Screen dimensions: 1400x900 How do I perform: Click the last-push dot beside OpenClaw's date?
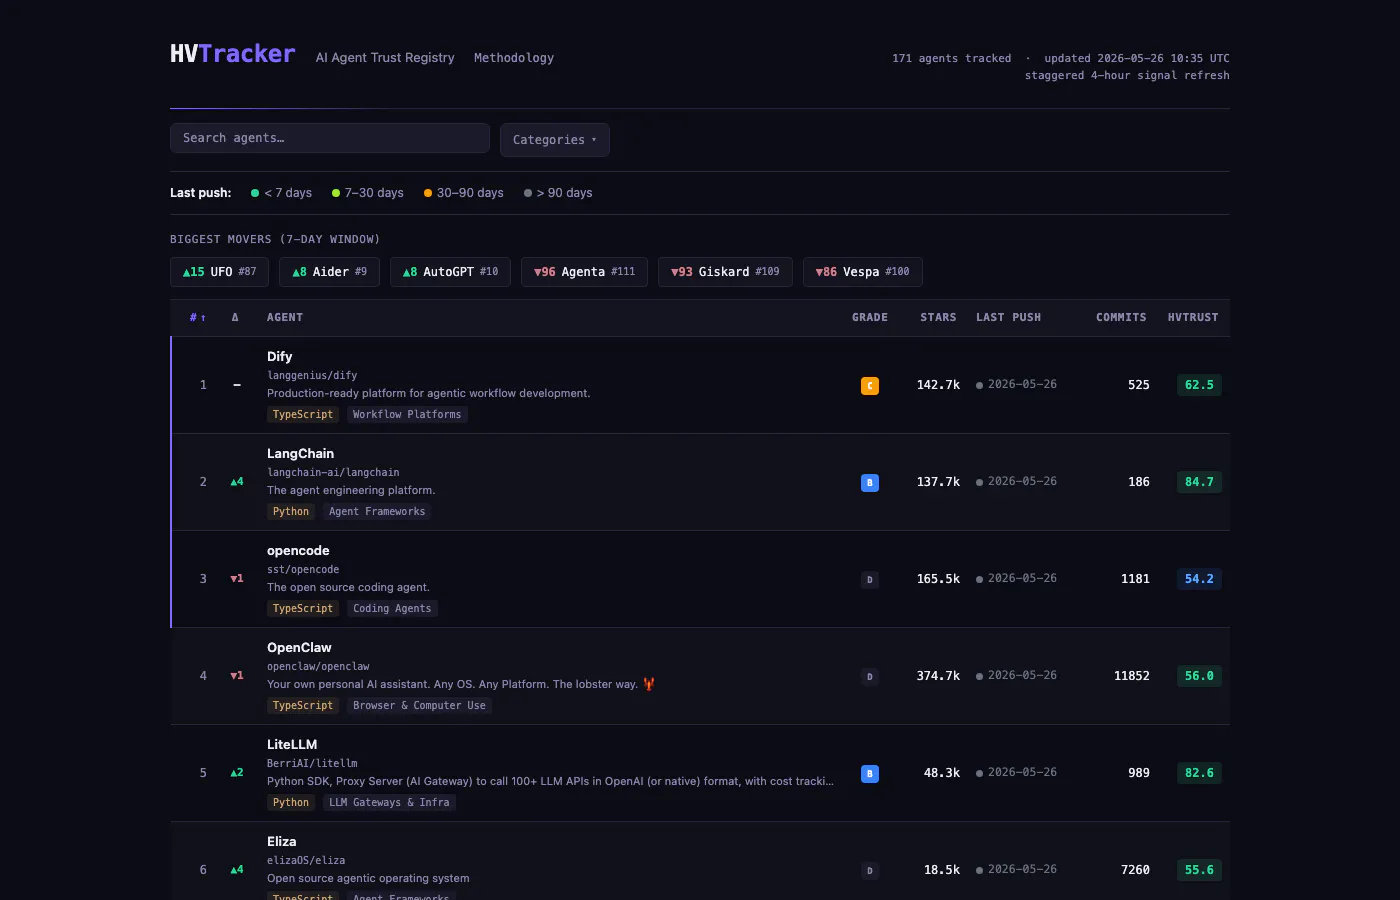point(980,676)
